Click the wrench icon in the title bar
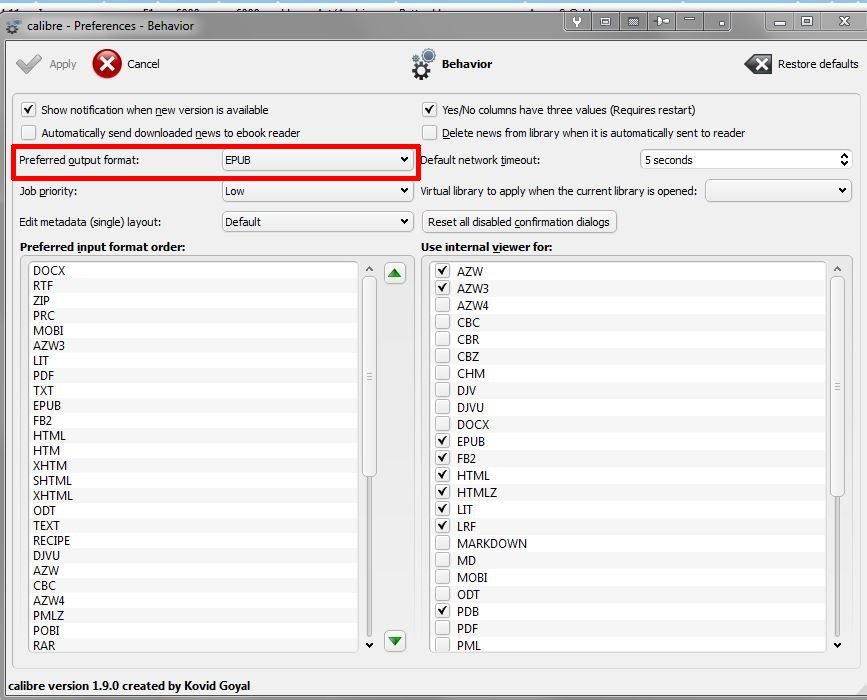 click(577, 22)
